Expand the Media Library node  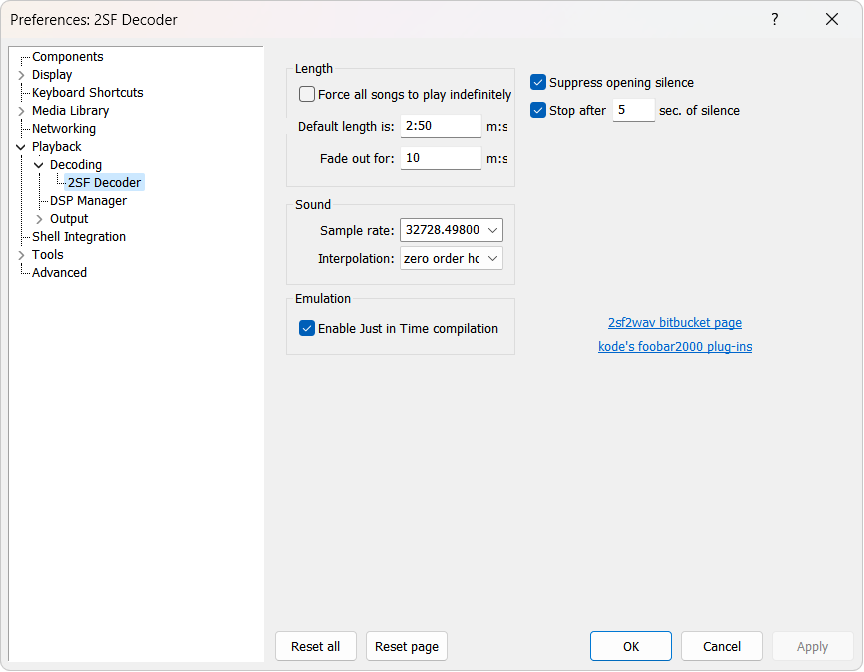[x=21, y=111]
